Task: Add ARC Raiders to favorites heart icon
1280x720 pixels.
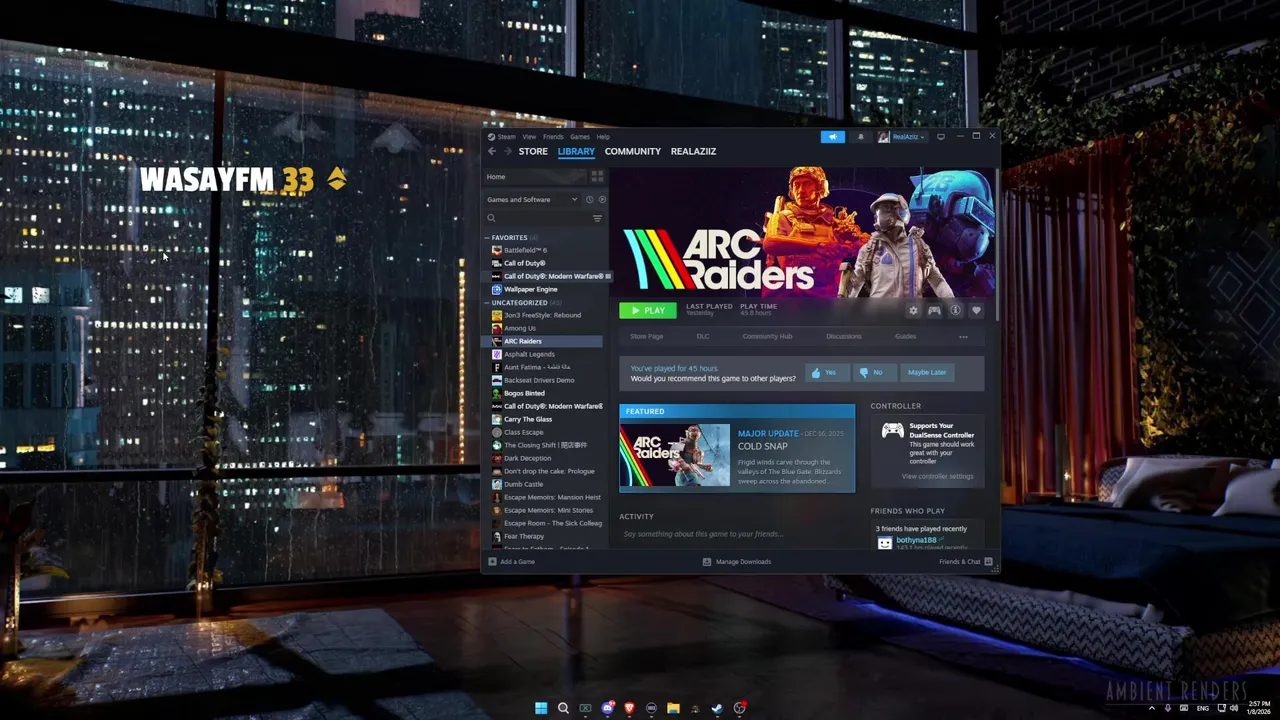Action: [976, 310]
